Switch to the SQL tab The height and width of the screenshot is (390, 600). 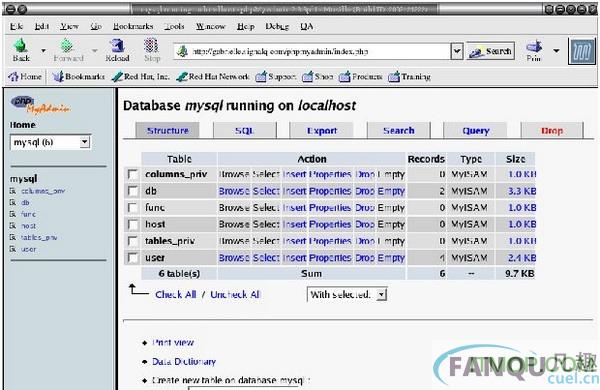click(x=245, y=131)
